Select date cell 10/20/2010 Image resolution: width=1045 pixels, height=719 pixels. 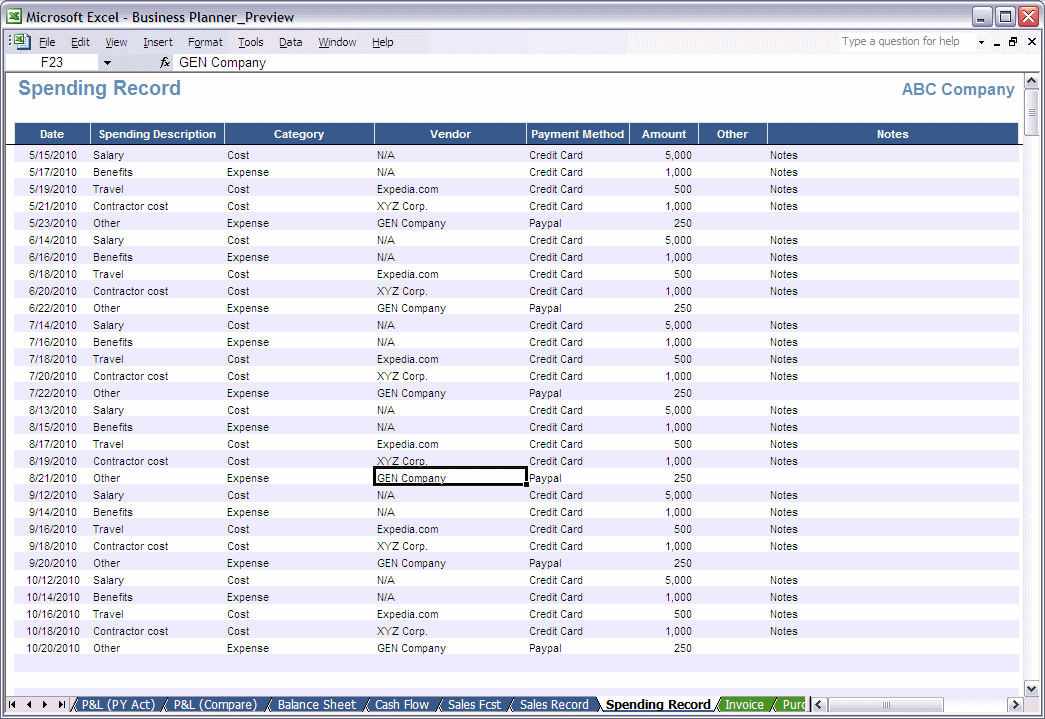click(53, 648)
